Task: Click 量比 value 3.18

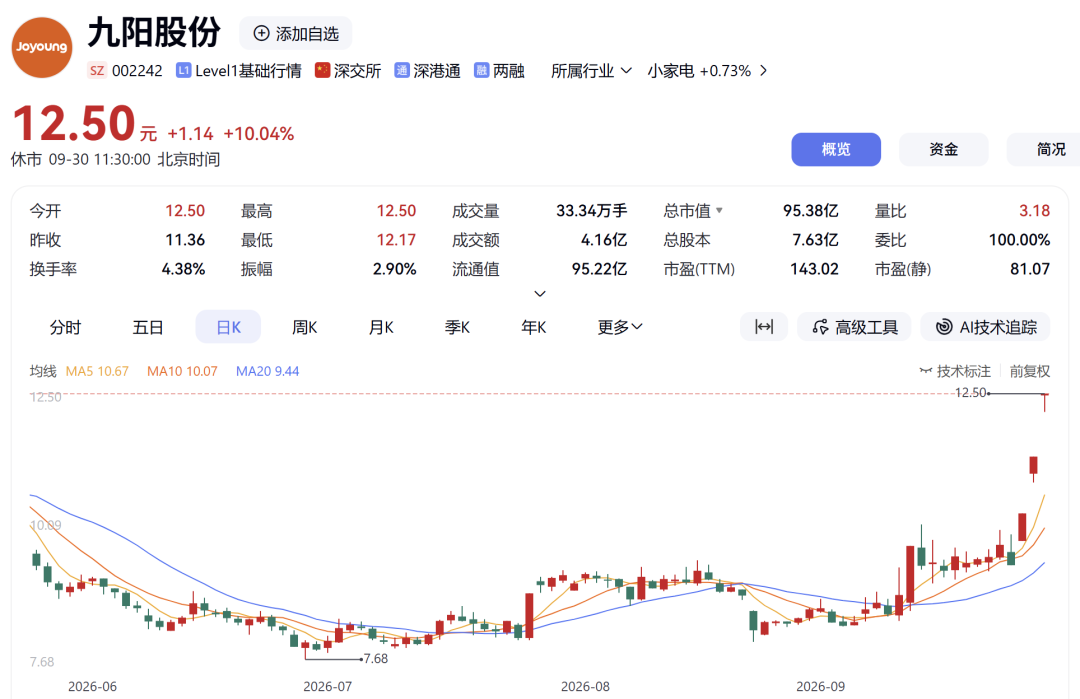Action: 1035,210
